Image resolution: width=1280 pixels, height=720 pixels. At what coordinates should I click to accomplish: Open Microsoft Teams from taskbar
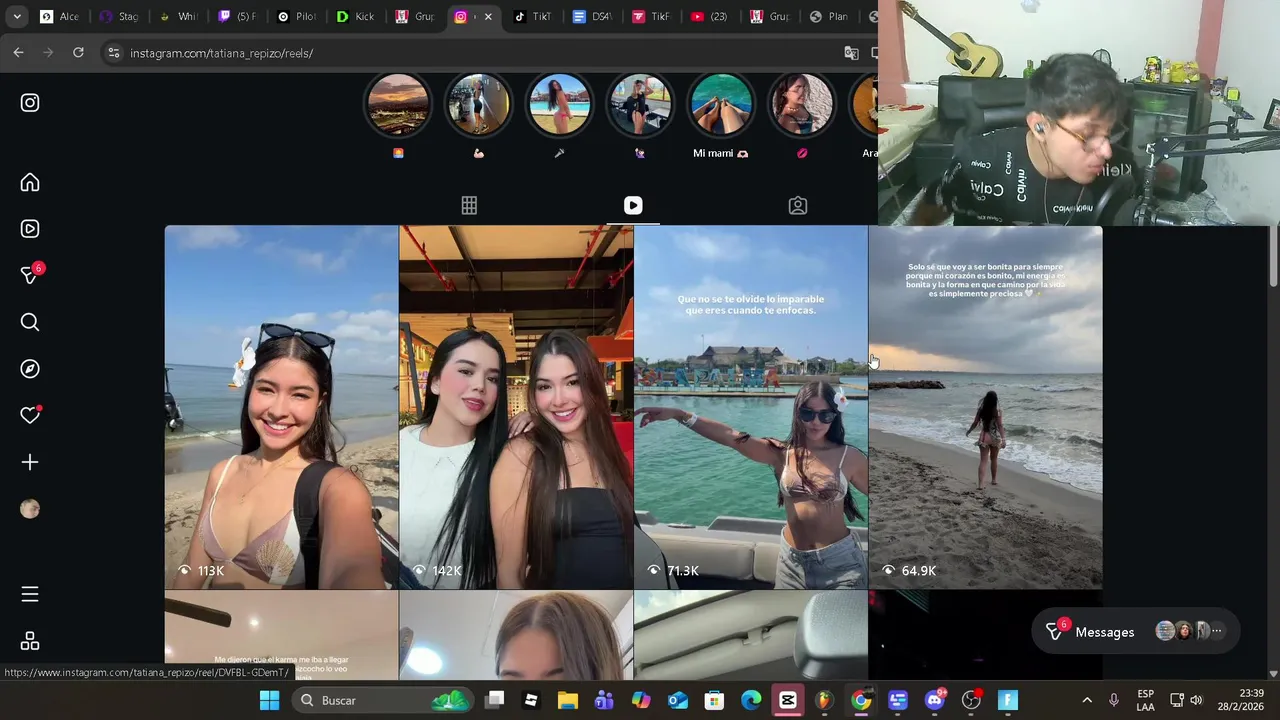coord(604,700)
